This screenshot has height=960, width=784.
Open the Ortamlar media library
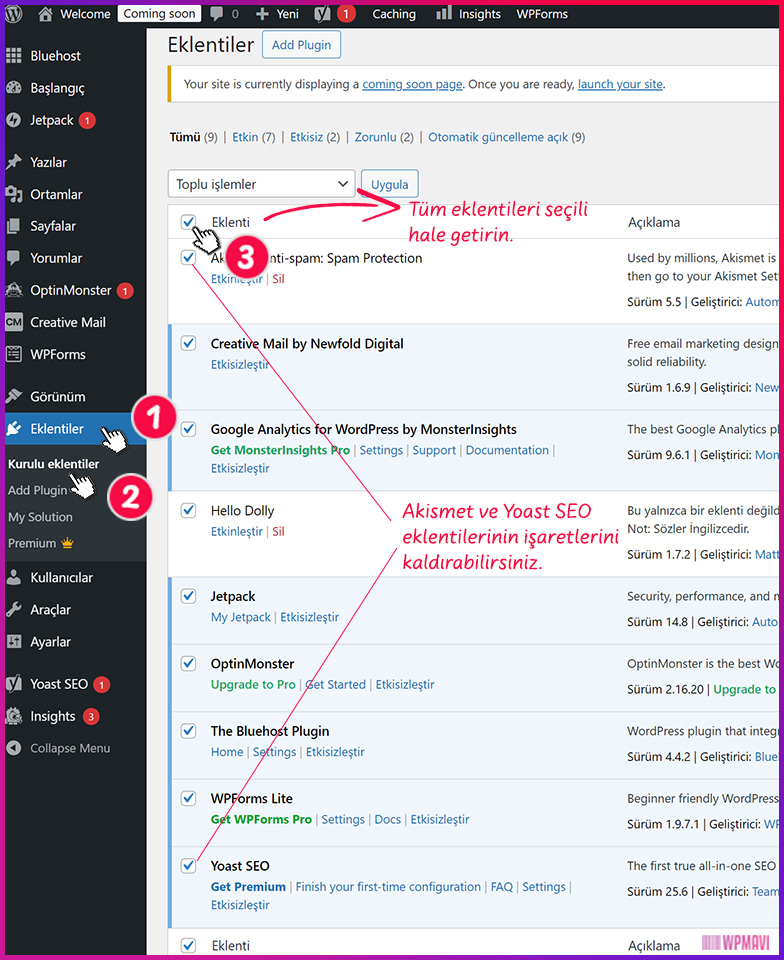[55, 194]
